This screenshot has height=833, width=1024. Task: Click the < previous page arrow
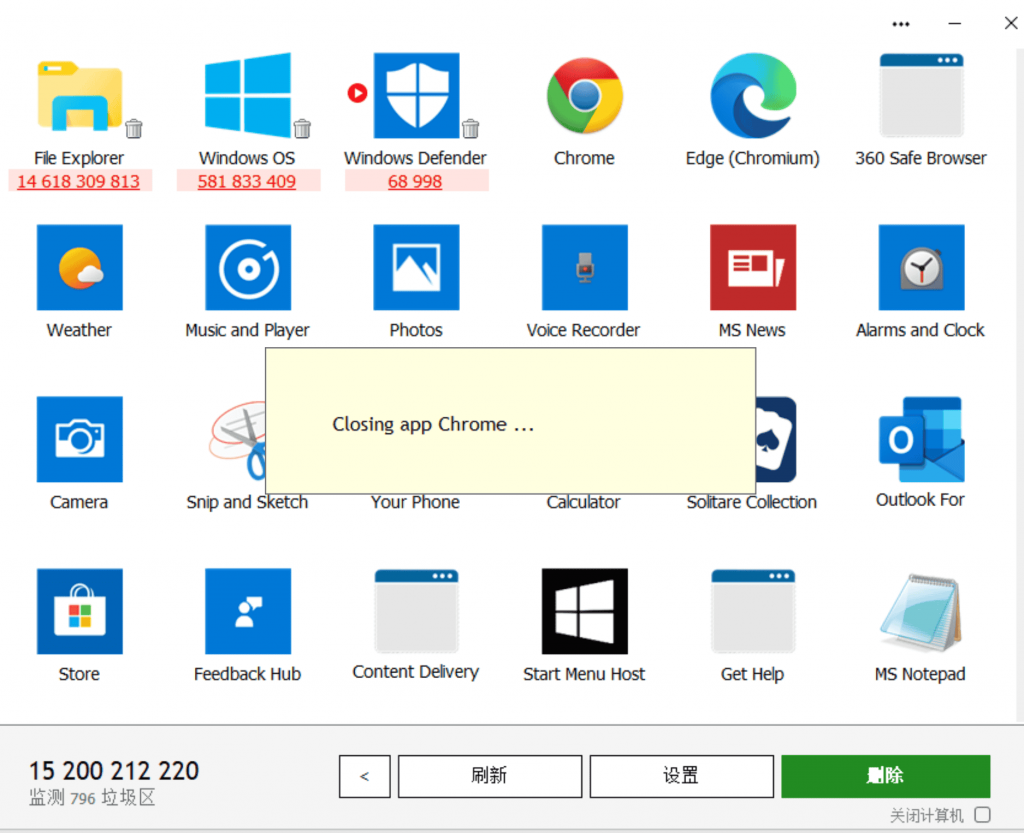pyautogui.click(x=364, y=776)
